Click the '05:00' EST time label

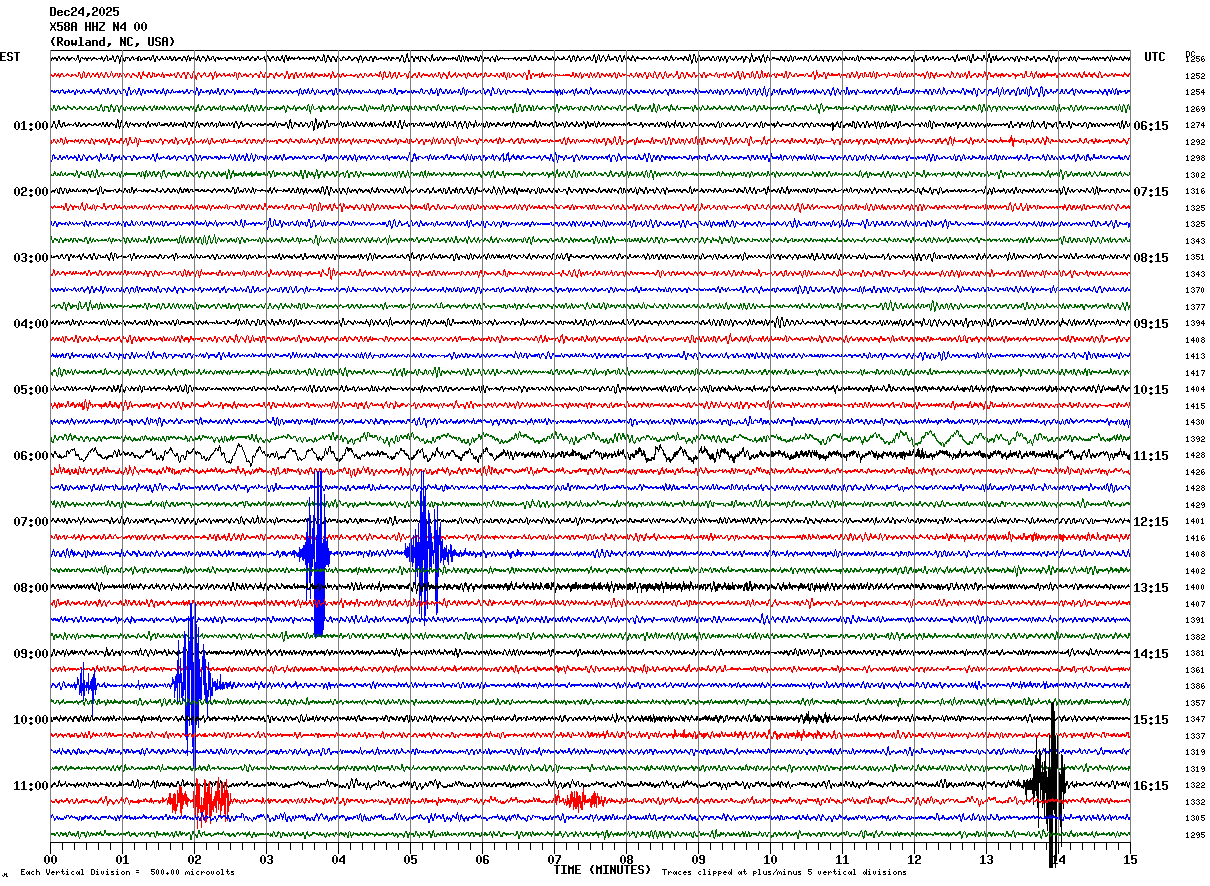(31, 390)
